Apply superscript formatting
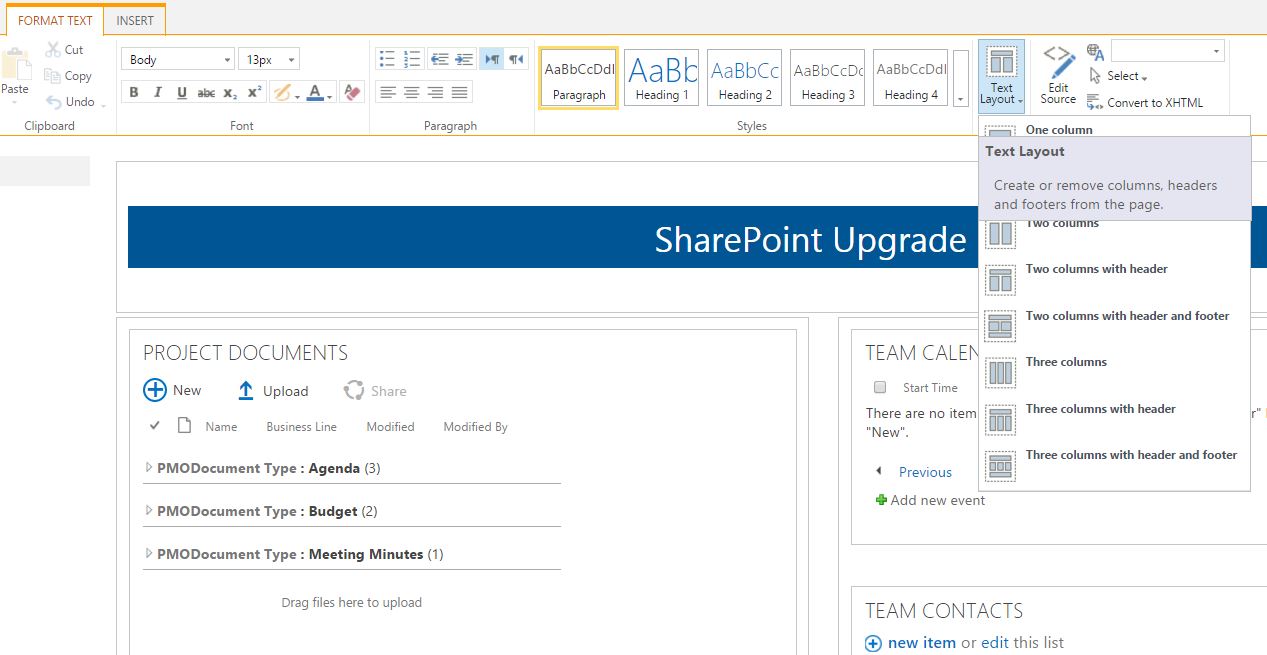This screenshot has height=655, width=1267. pyautogui.click(x=254, y=93)
